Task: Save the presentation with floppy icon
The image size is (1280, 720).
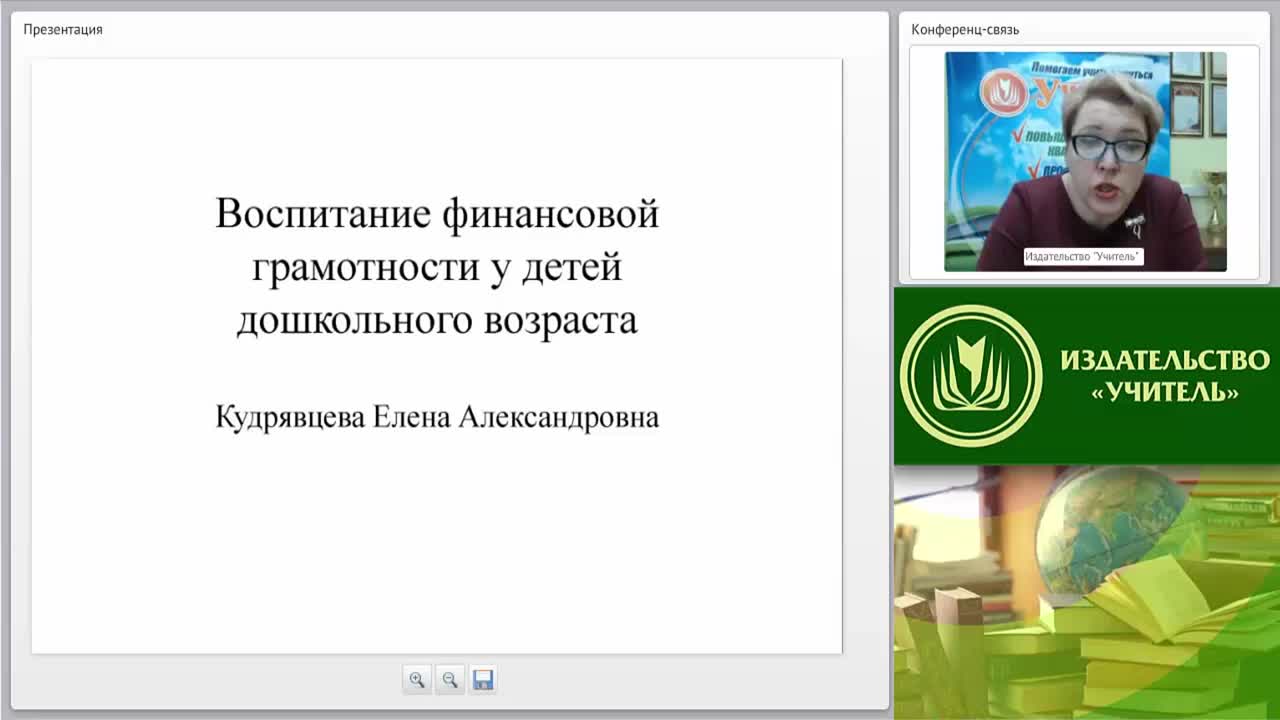Action: coord(483,680)
